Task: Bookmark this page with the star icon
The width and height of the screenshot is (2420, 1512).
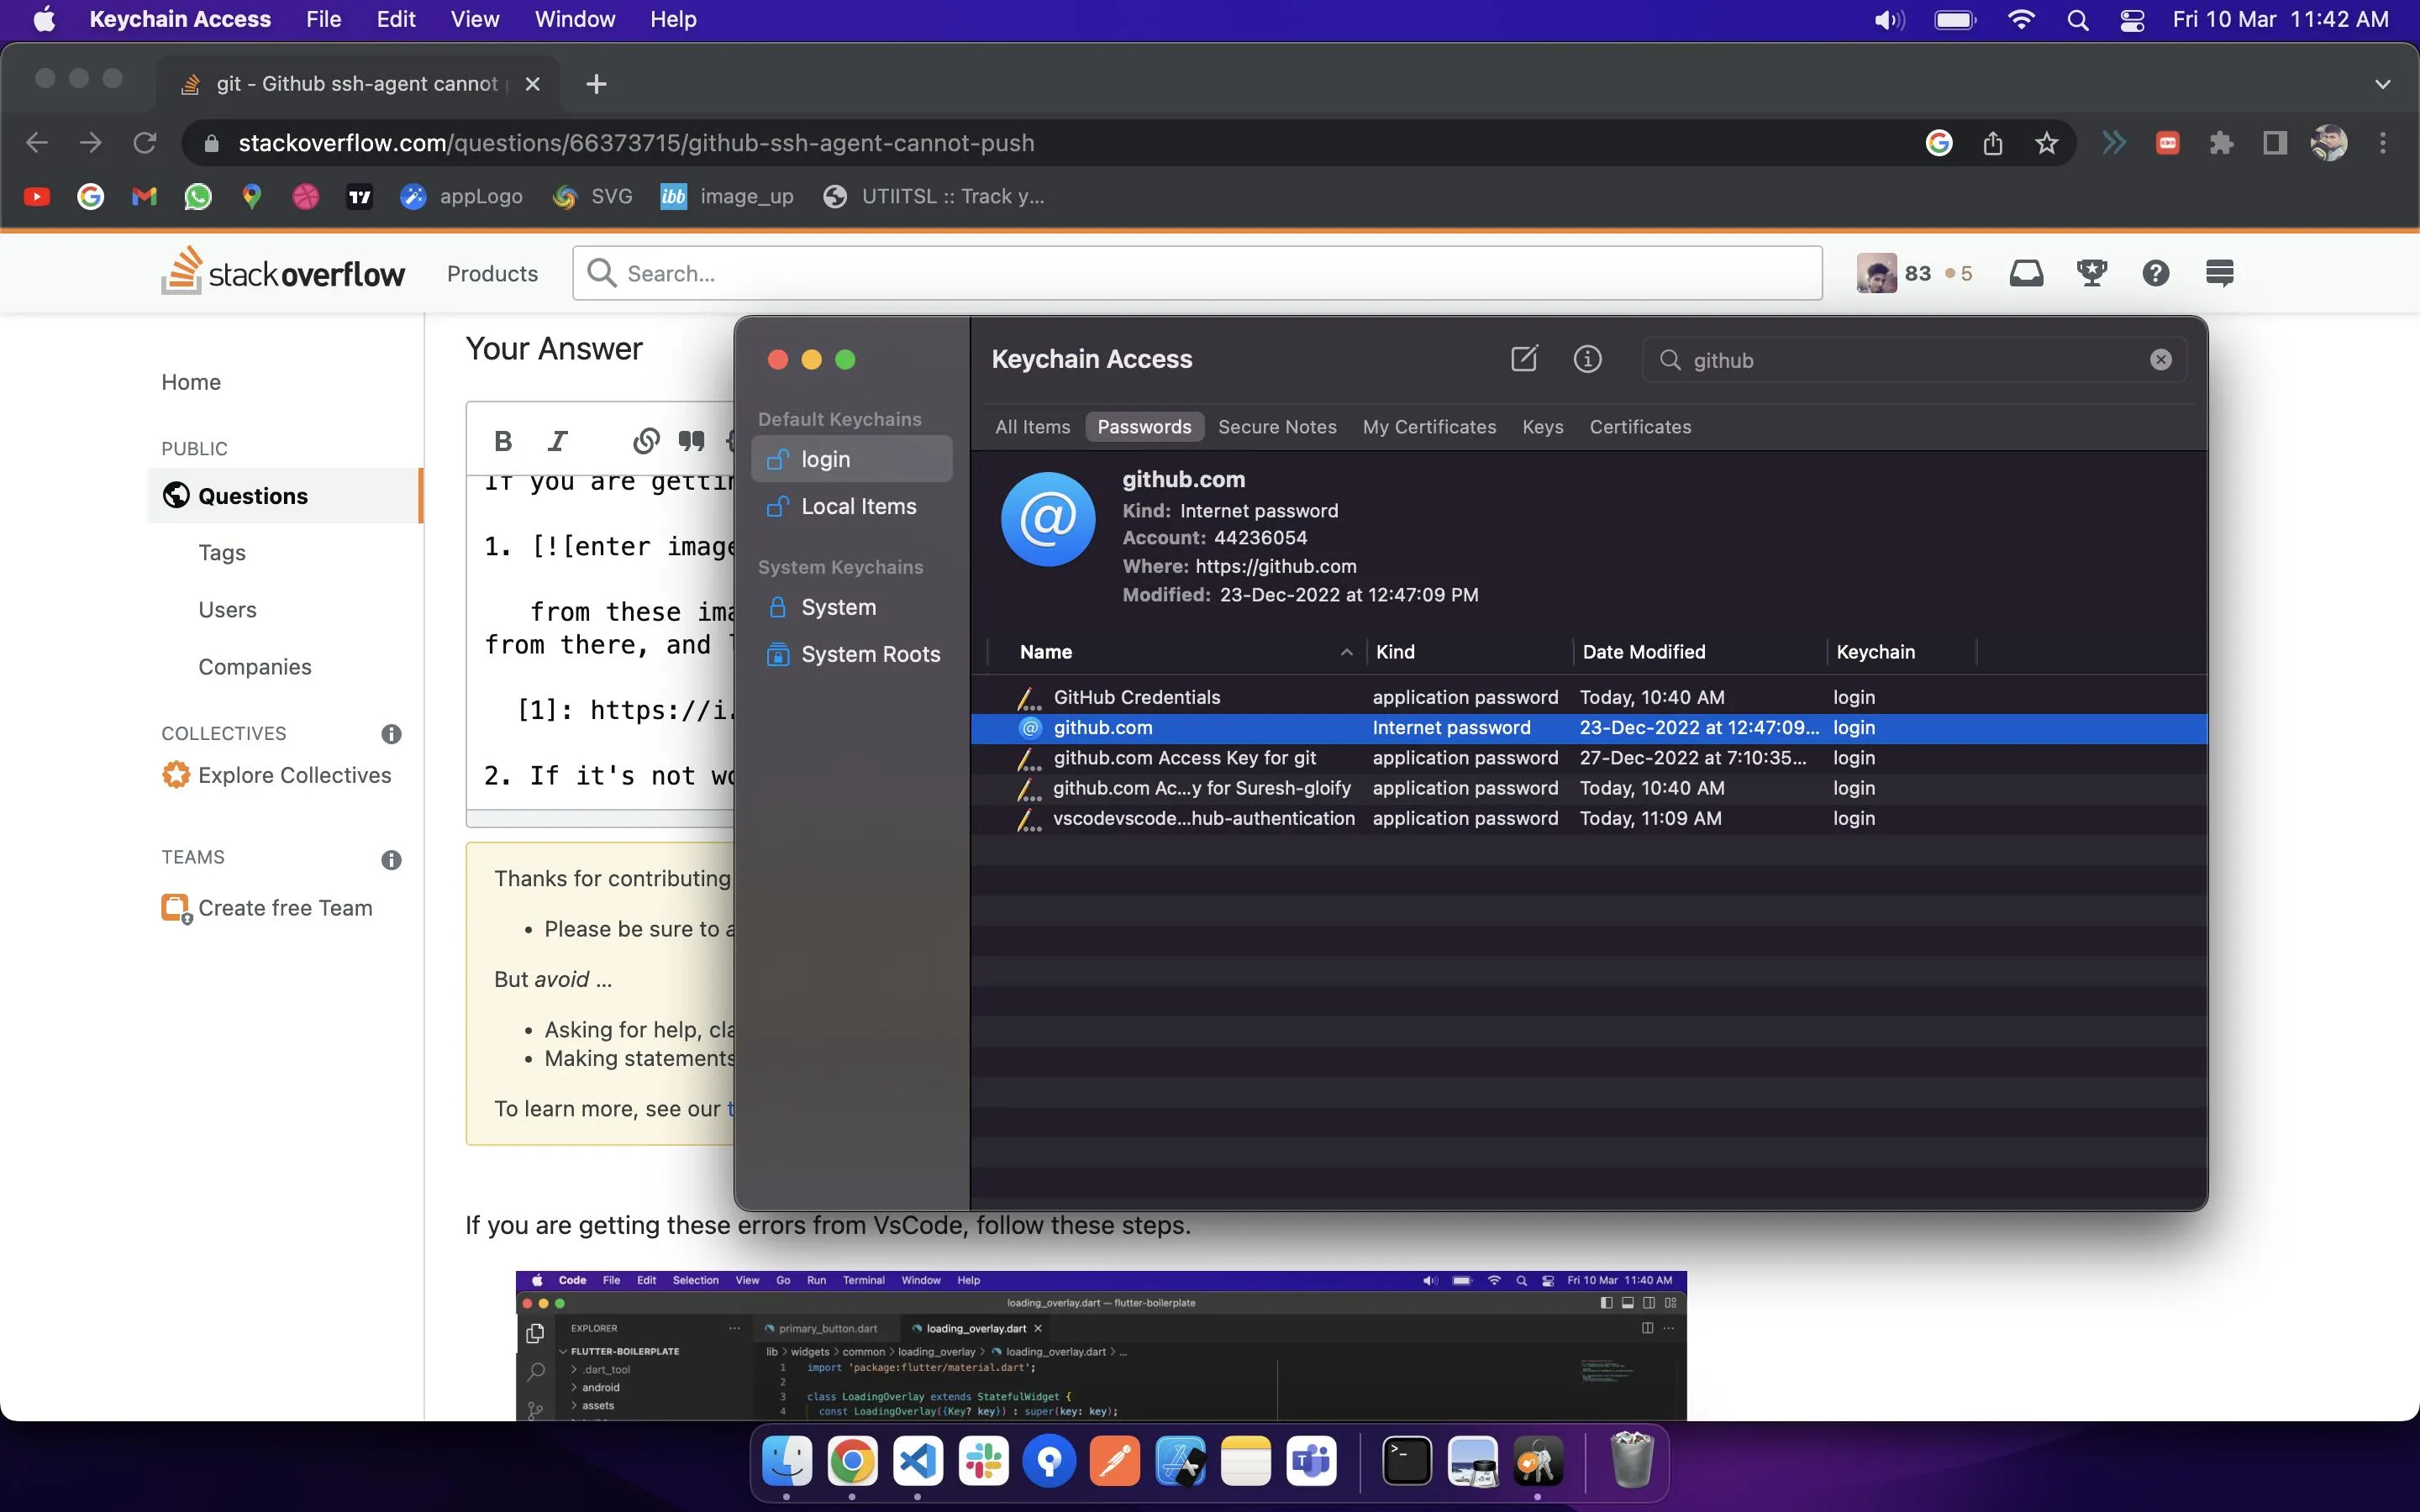Action: point(2046,143)
